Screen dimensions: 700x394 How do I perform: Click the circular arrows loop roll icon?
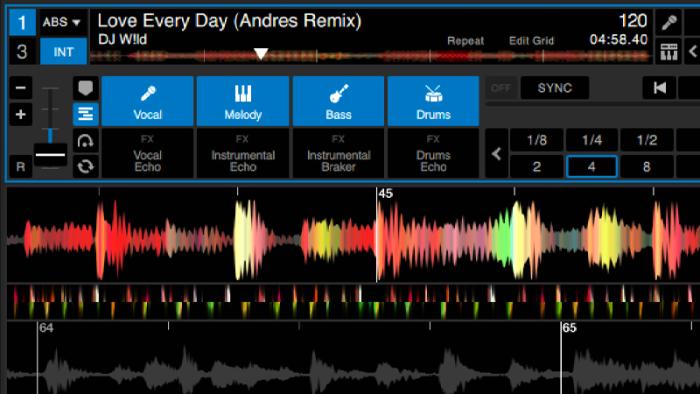point(85,166)
